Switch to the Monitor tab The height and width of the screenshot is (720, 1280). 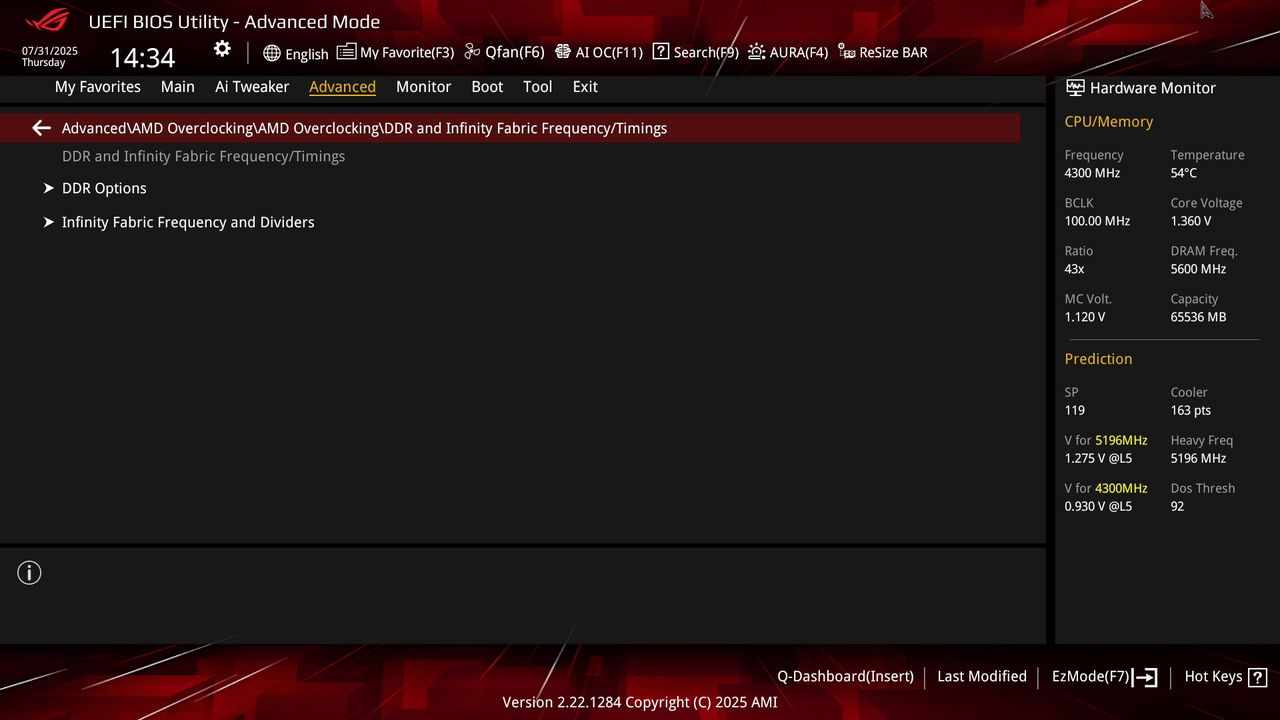point(423,87)
